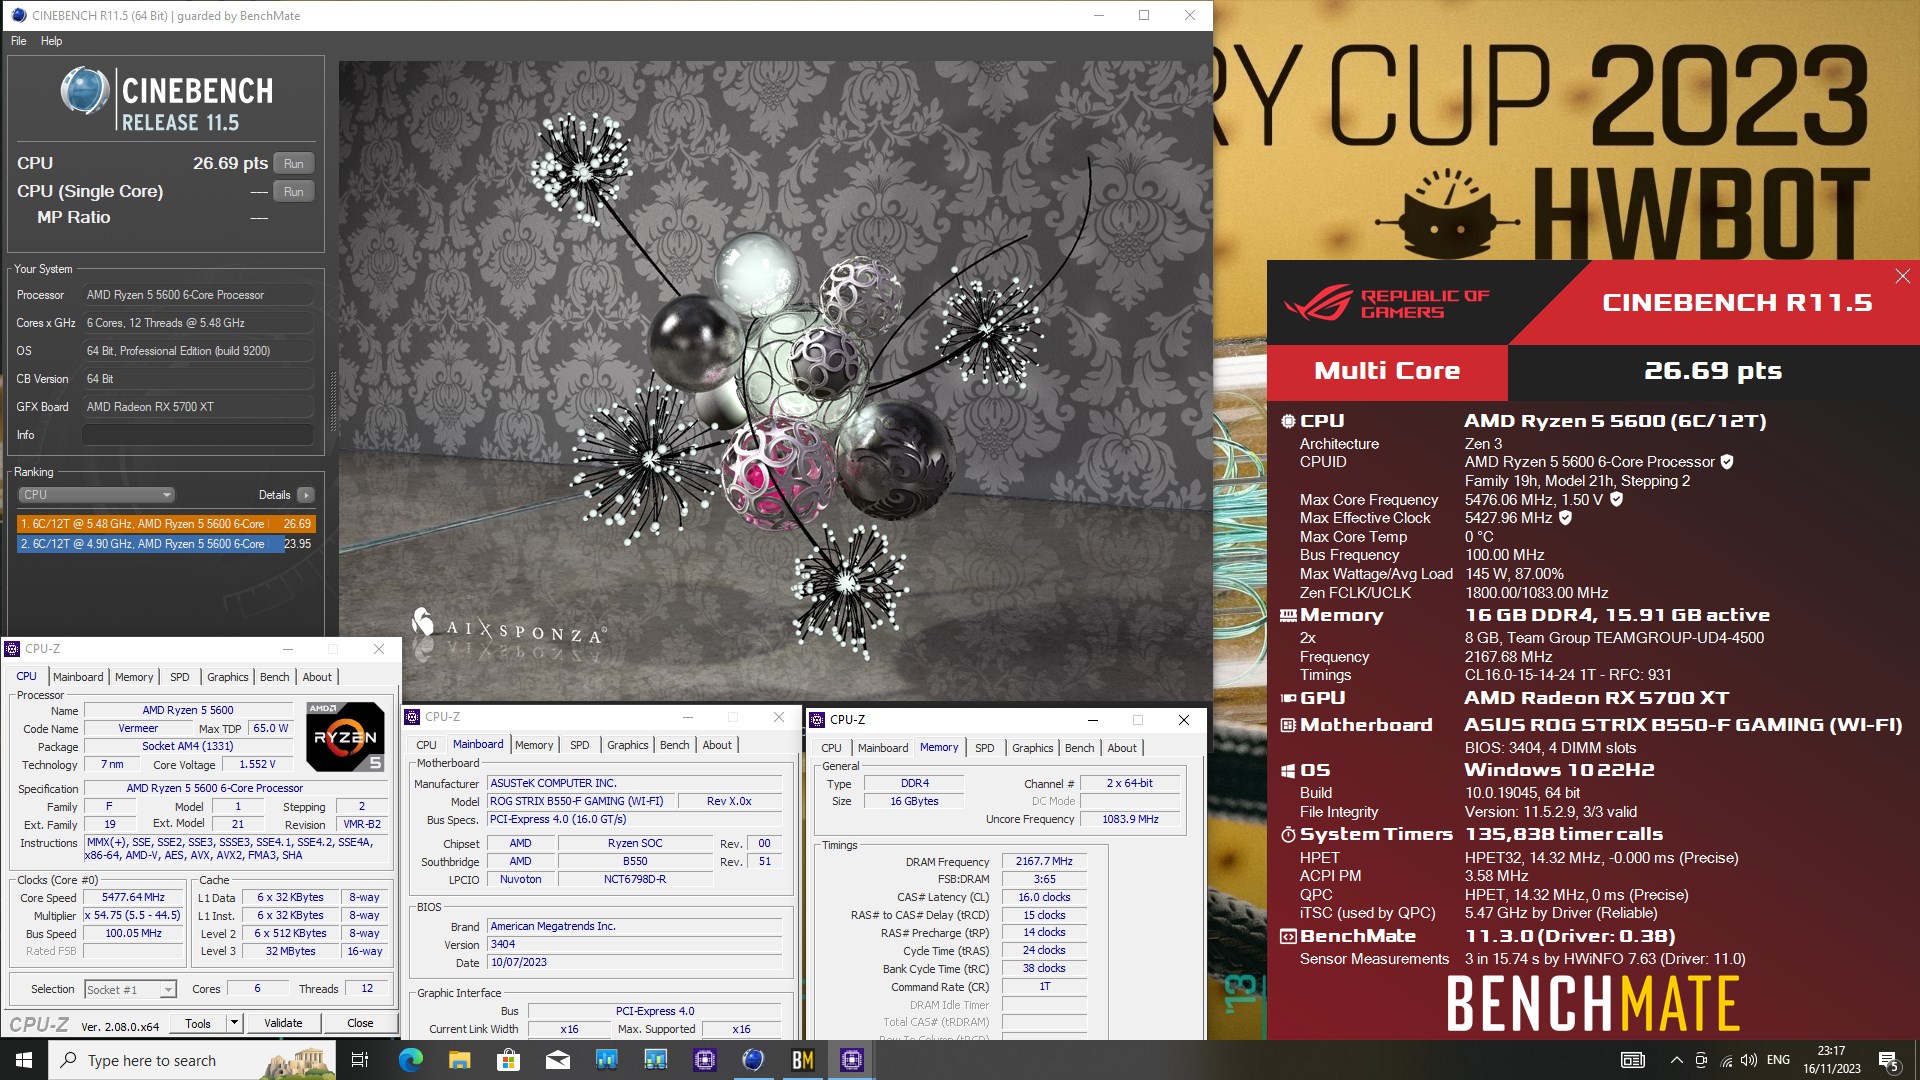The image size is (1920, 1080).
Task: Click the BIOS Version field 3404
Action: (634, 944)
